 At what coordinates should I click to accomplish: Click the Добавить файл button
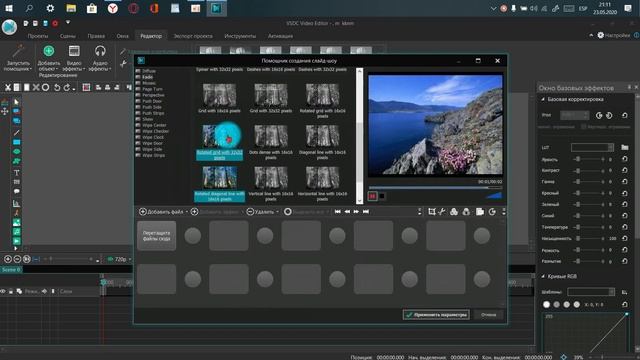[x=161, y=212]
